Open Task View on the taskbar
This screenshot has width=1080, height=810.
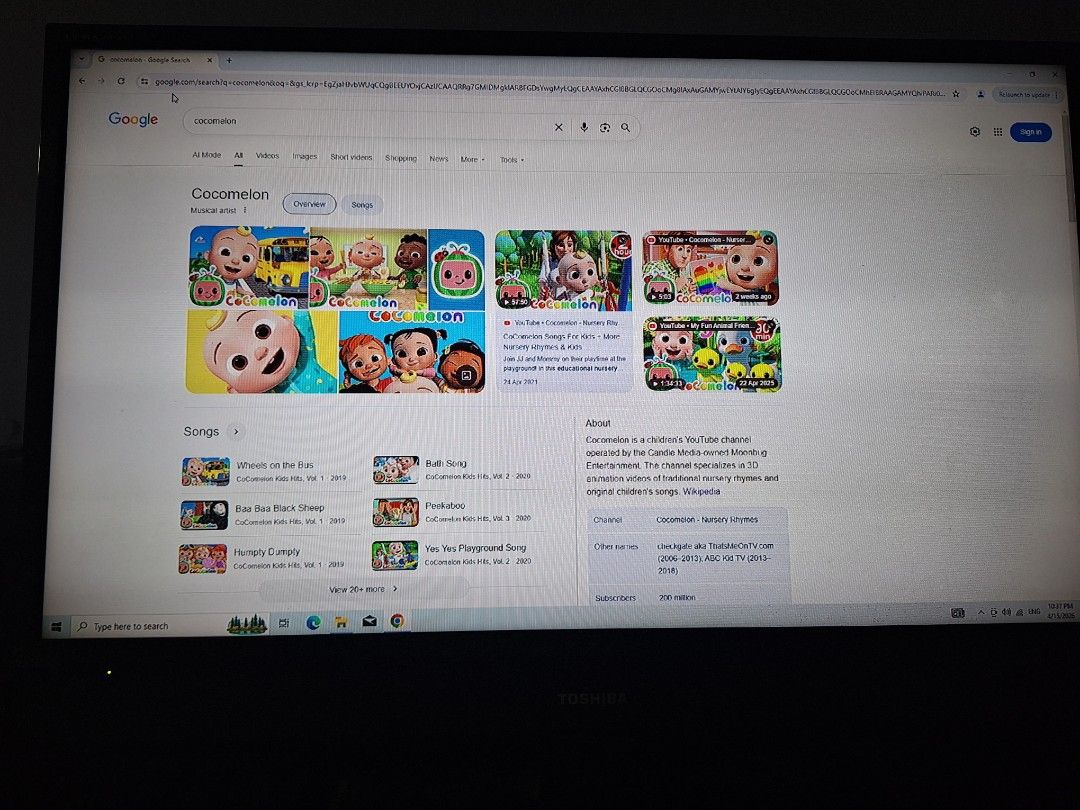[284, 623]
